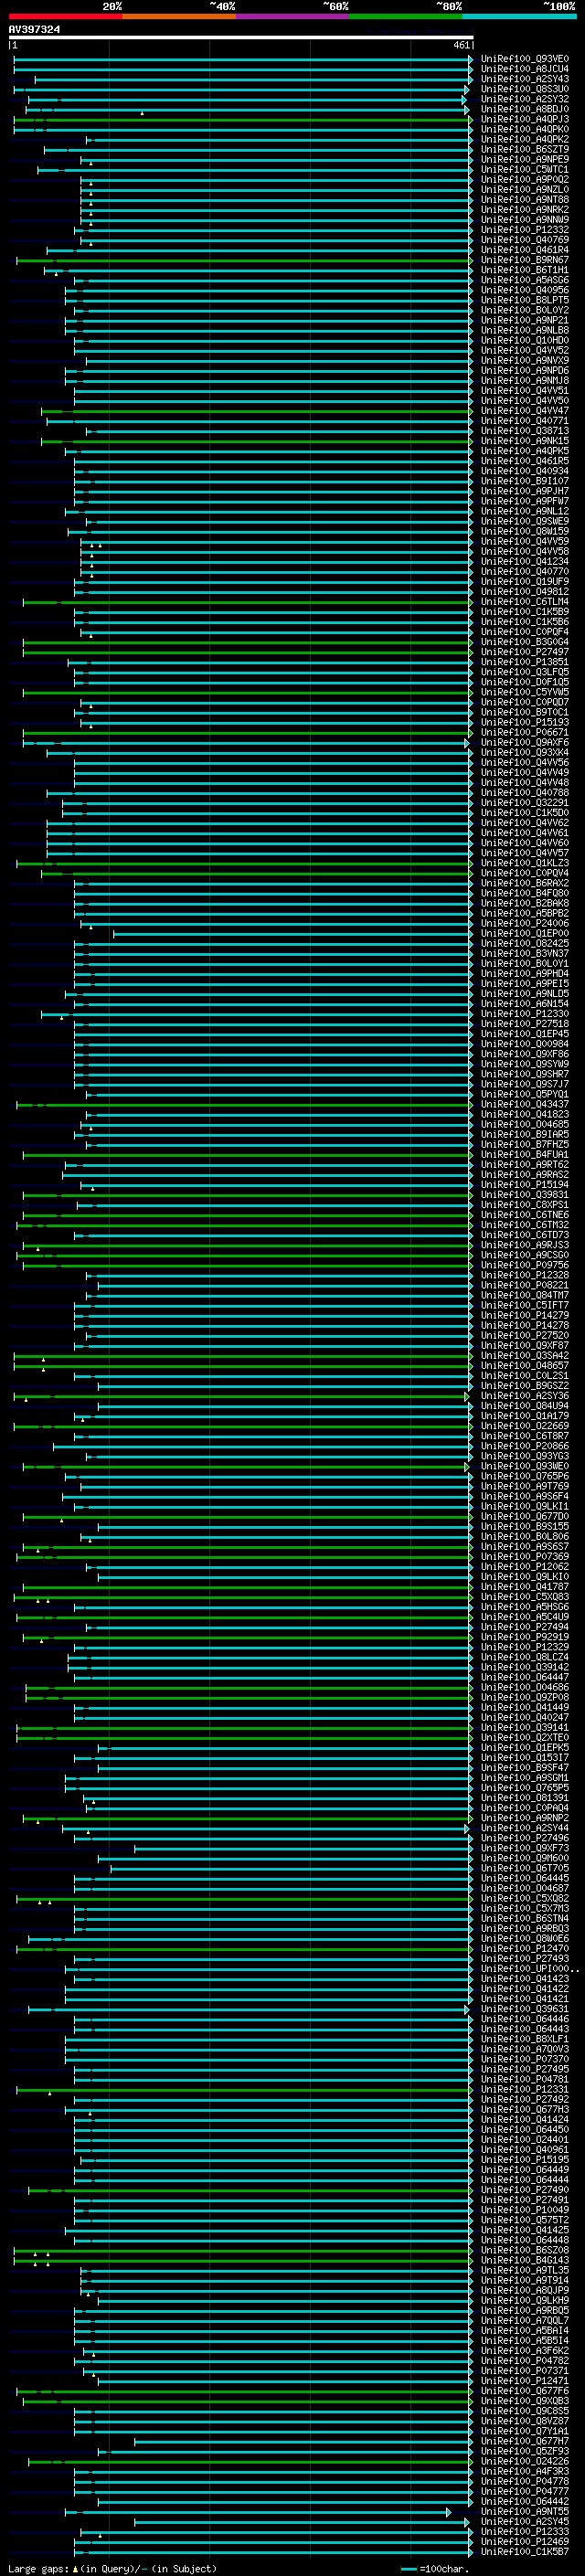
Task: Select the query name AV397324
Action: pyautogui.click(x=34, y=29)
